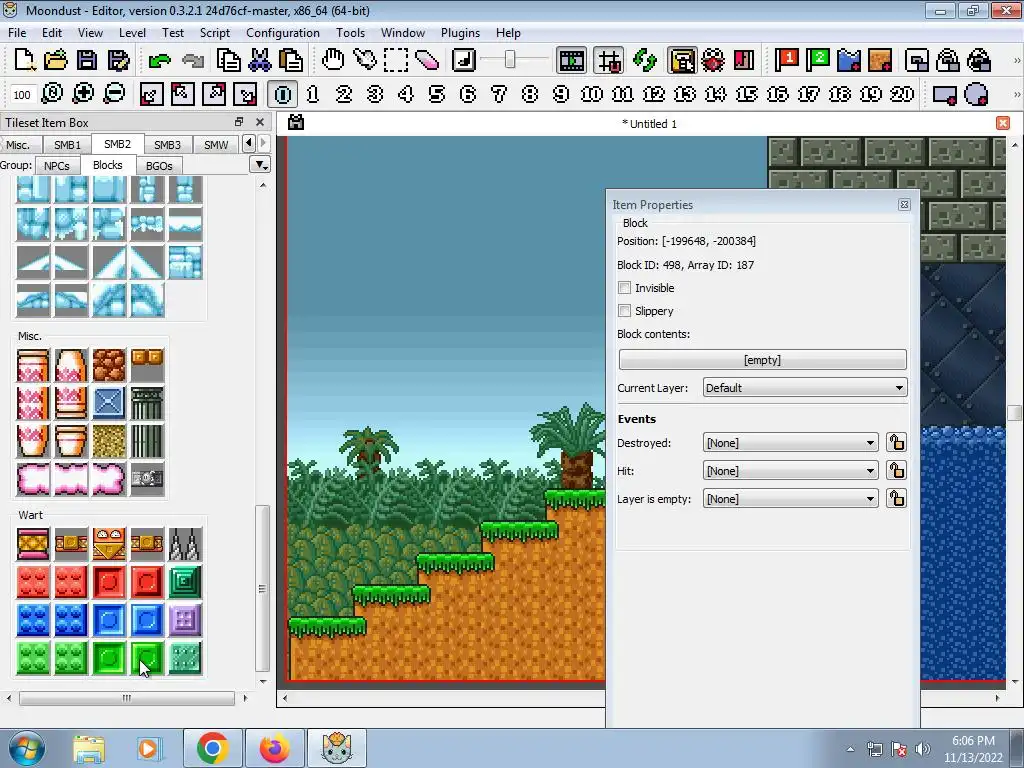Toggle the Invisible checkbox
Image resolution: width=1024 pixels, height=768 pixels.
coord(624,288)
